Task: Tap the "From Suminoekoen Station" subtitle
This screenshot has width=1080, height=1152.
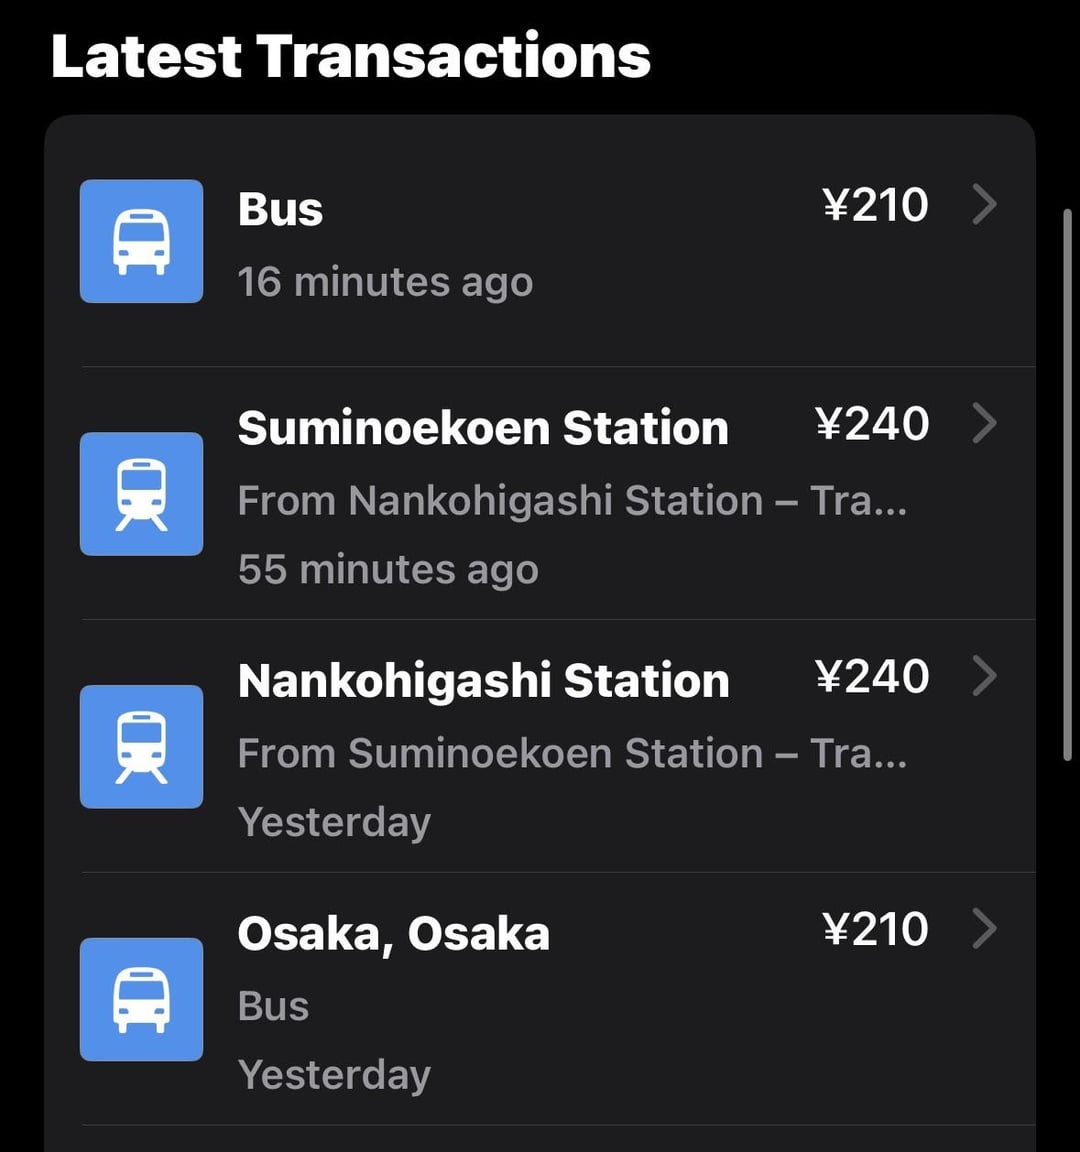Action: tap(500, 754)
